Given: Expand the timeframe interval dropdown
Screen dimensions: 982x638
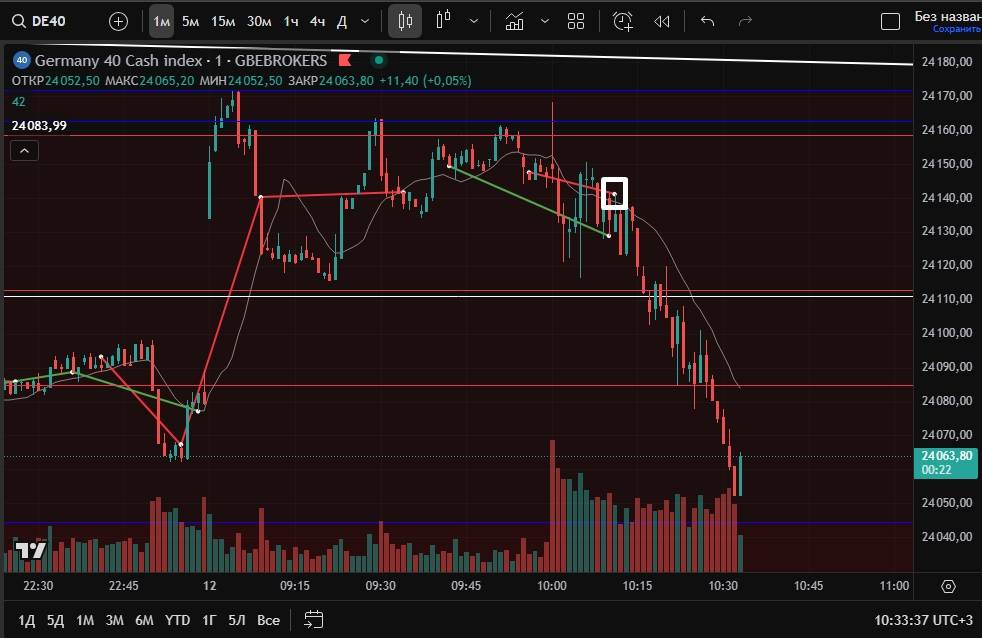Looking at the screenshot, I should 365,21.
